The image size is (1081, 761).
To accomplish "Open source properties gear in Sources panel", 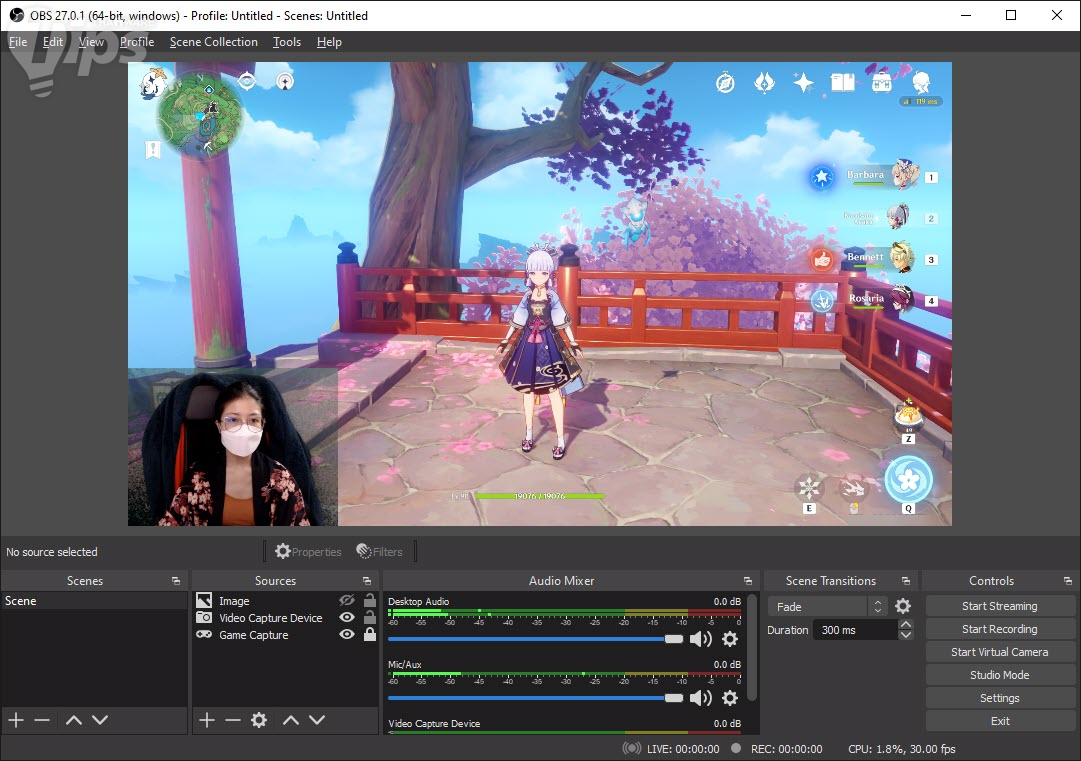I will click(259, 720).
